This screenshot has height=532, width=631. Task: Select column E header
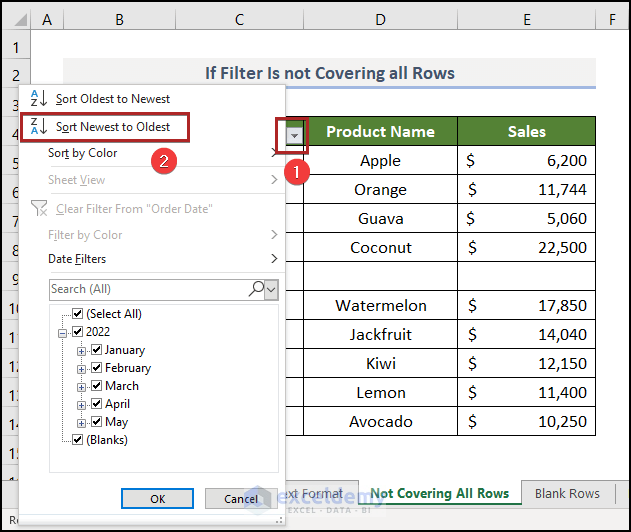pos(526,19)
